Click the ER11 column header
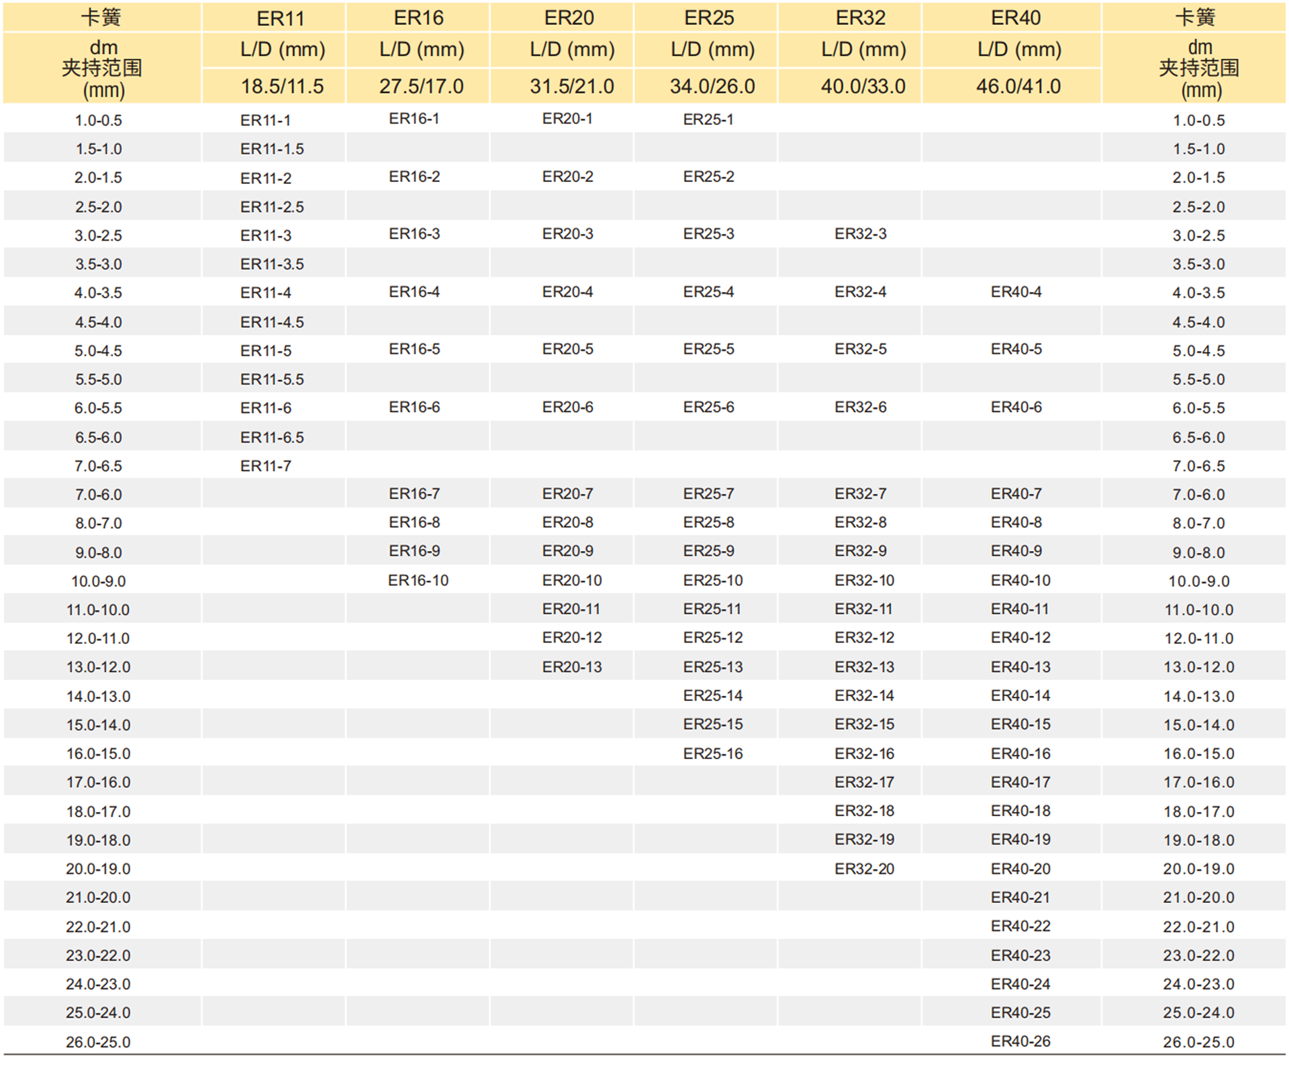This screenshot has height=1080, width=1289. pos(280,18)
